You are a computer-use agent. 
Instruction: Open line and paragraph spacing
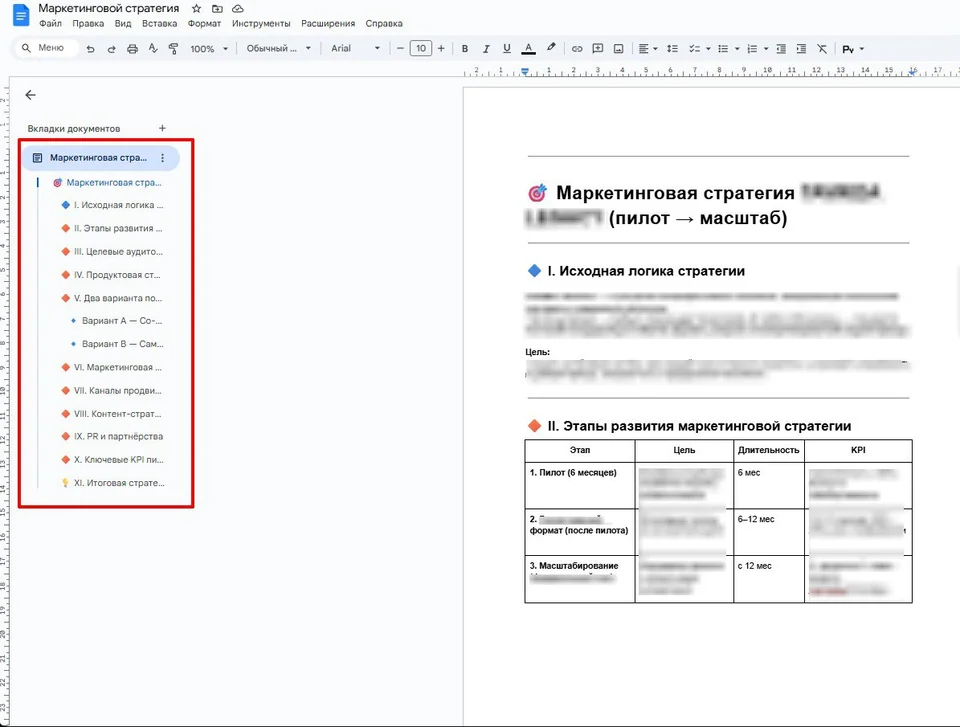tap(672, 48)
